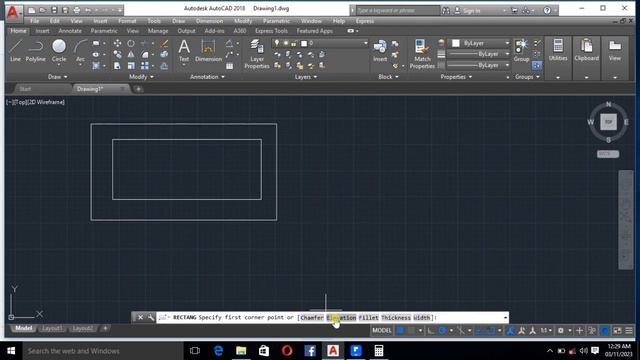This screenshot has width=640, height=360.
Task: Click the Insert block icon
Action: coord(380,51)
